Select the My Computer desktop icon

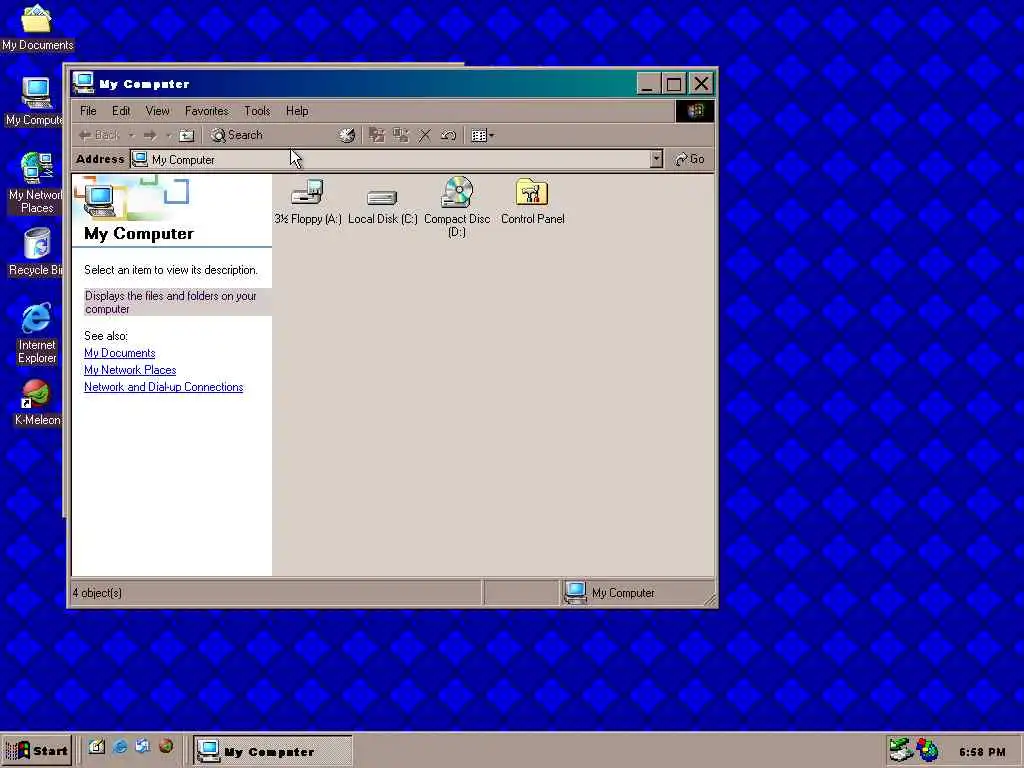click(x=34, y=101)
